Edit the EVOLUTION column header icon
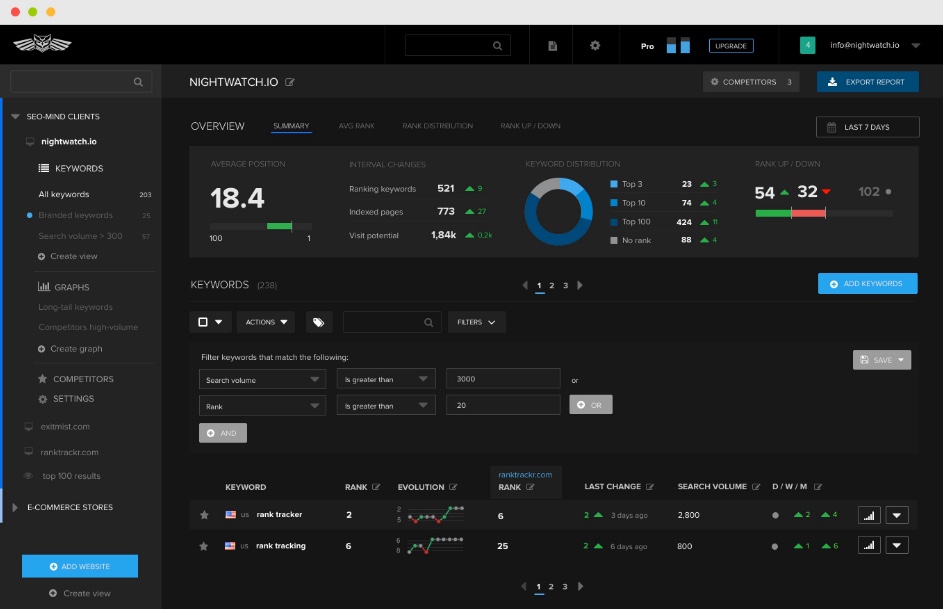 click(x=453, y=487)
